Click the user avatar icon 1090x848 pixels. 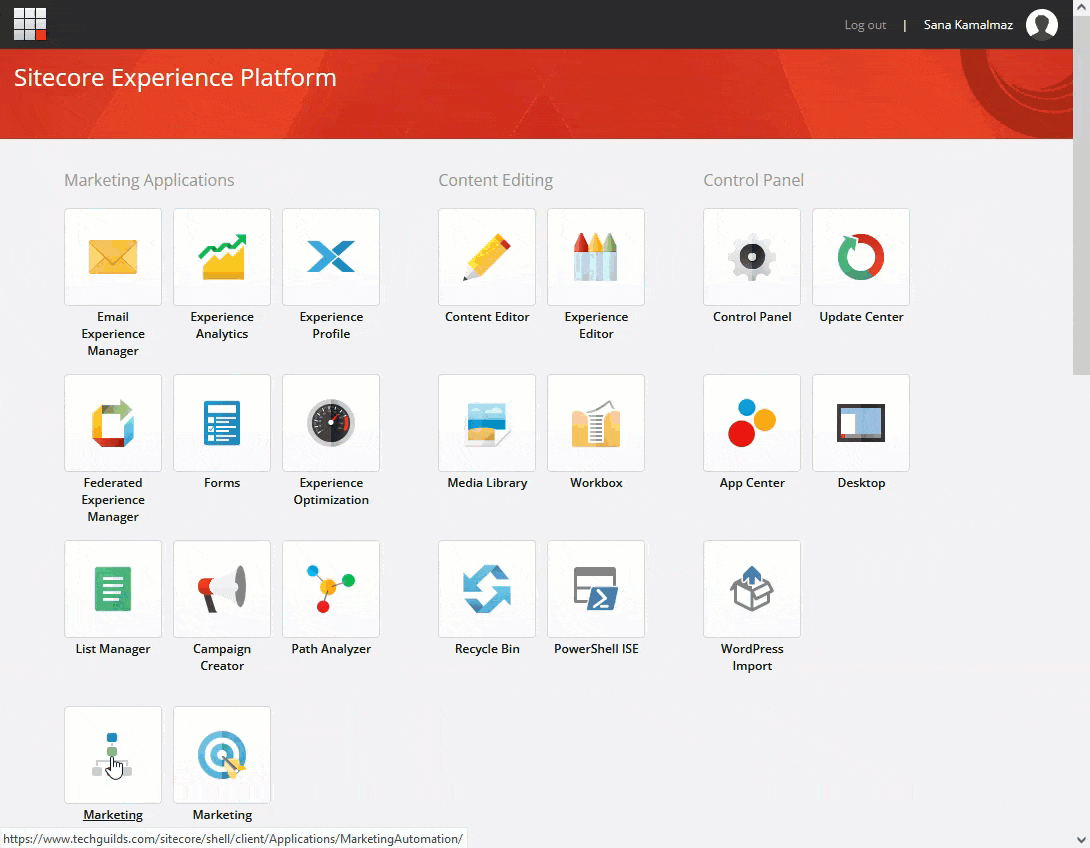1041,24
